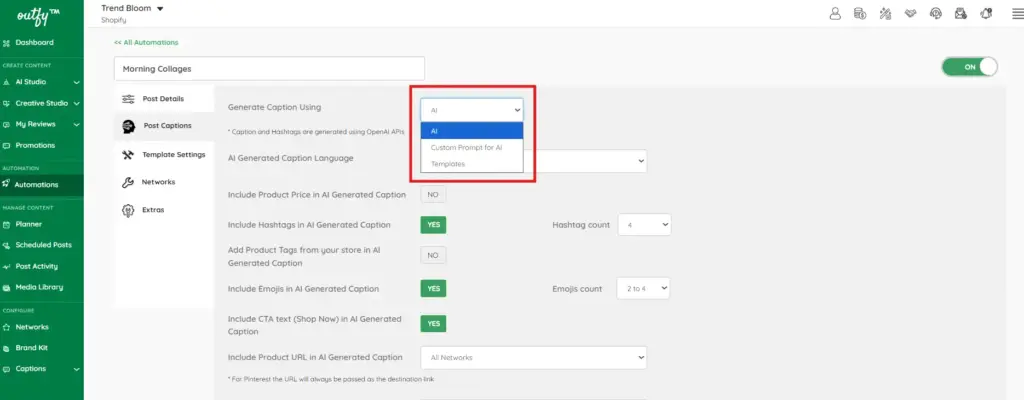Click the Automations rocket icon

click(x=7, y=185)
